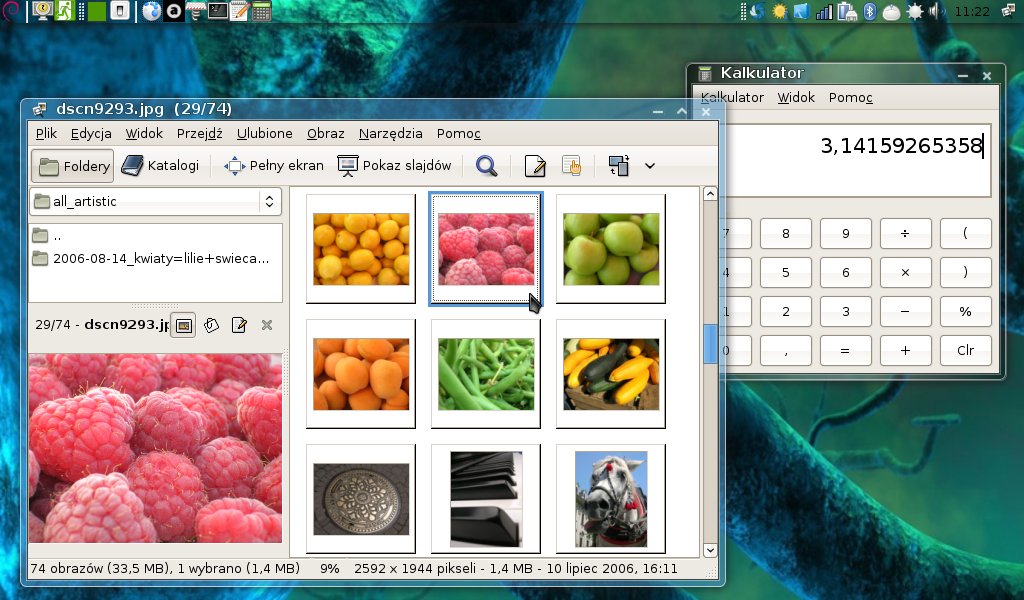Click calculator key 8
1024x600 pixels.
click(786, 234)
